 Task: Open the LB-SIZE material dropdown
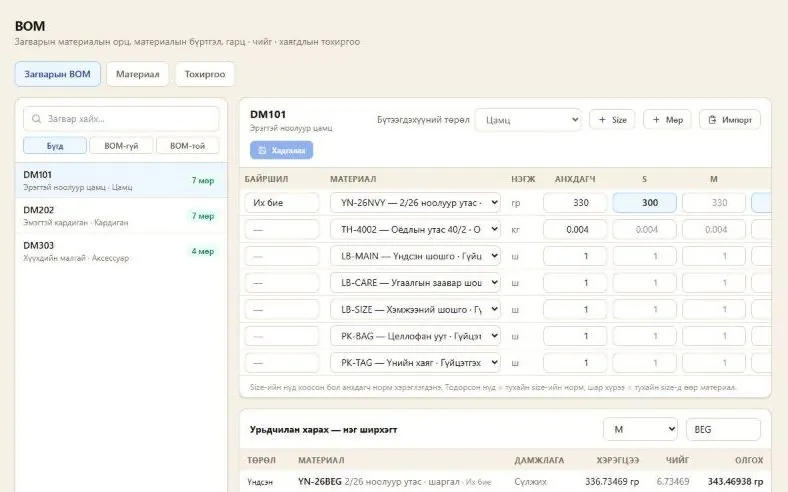click(x=415, y=309)
